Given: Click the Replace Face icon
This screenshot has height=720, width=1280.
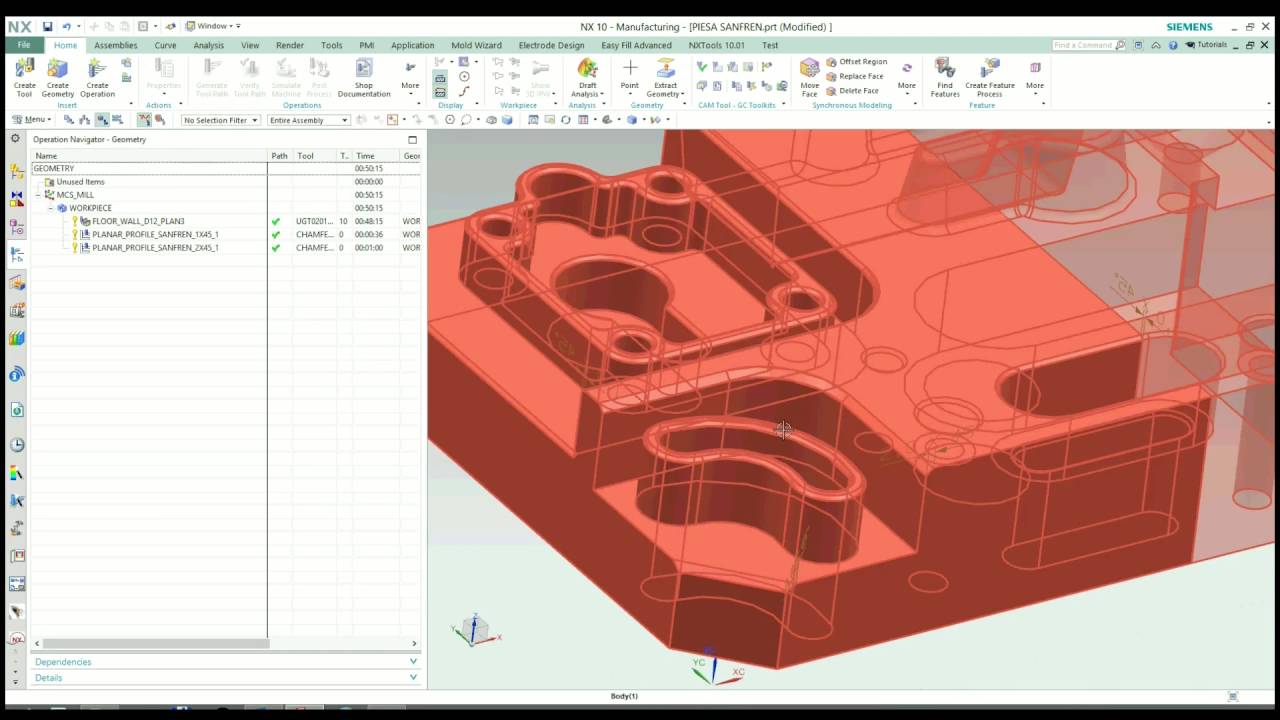Looking at the screenshot, I should [832, 76].
